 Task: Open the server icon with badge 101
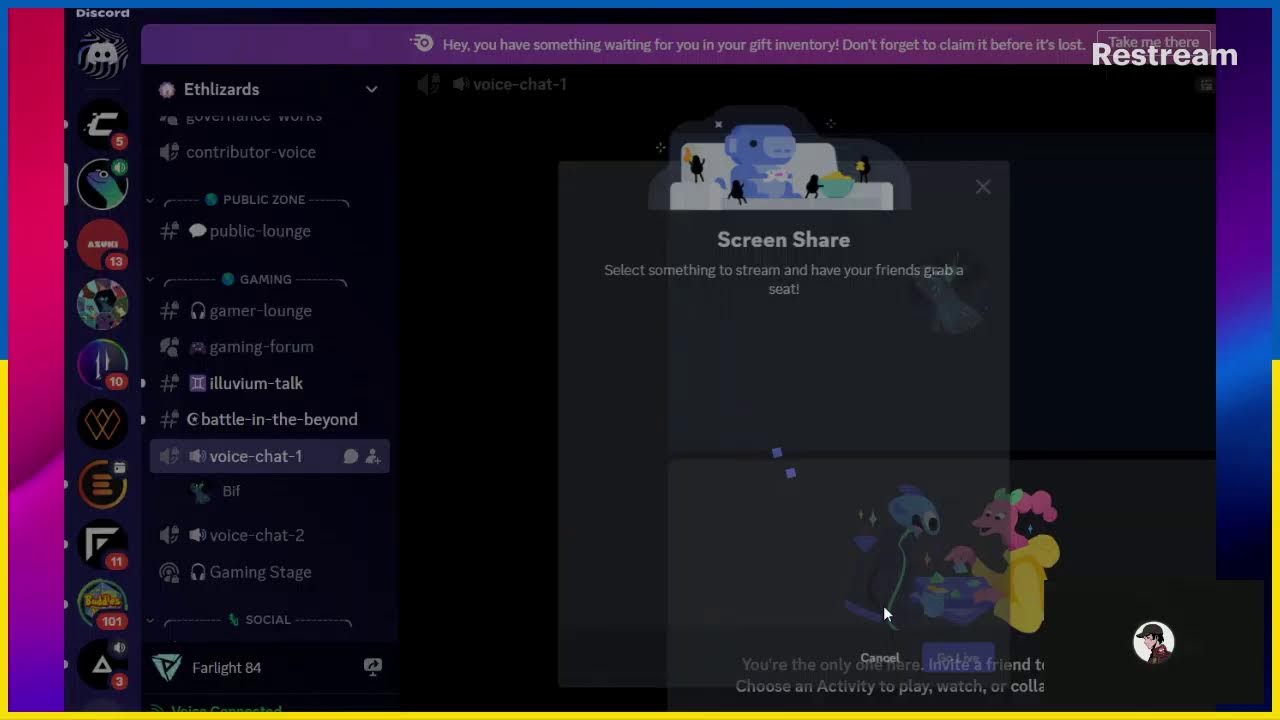pyautogui.click(x=102, y=604)
